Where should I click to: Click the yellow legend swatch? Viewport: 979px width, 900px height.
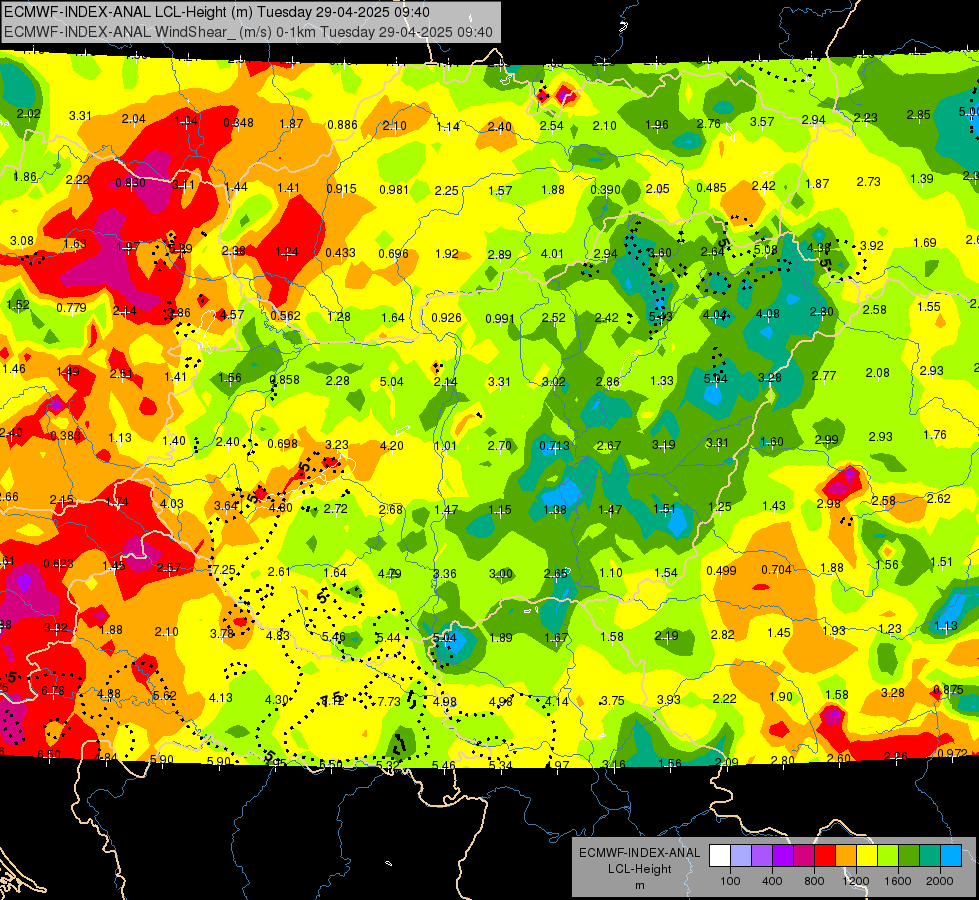pos(867,856)
